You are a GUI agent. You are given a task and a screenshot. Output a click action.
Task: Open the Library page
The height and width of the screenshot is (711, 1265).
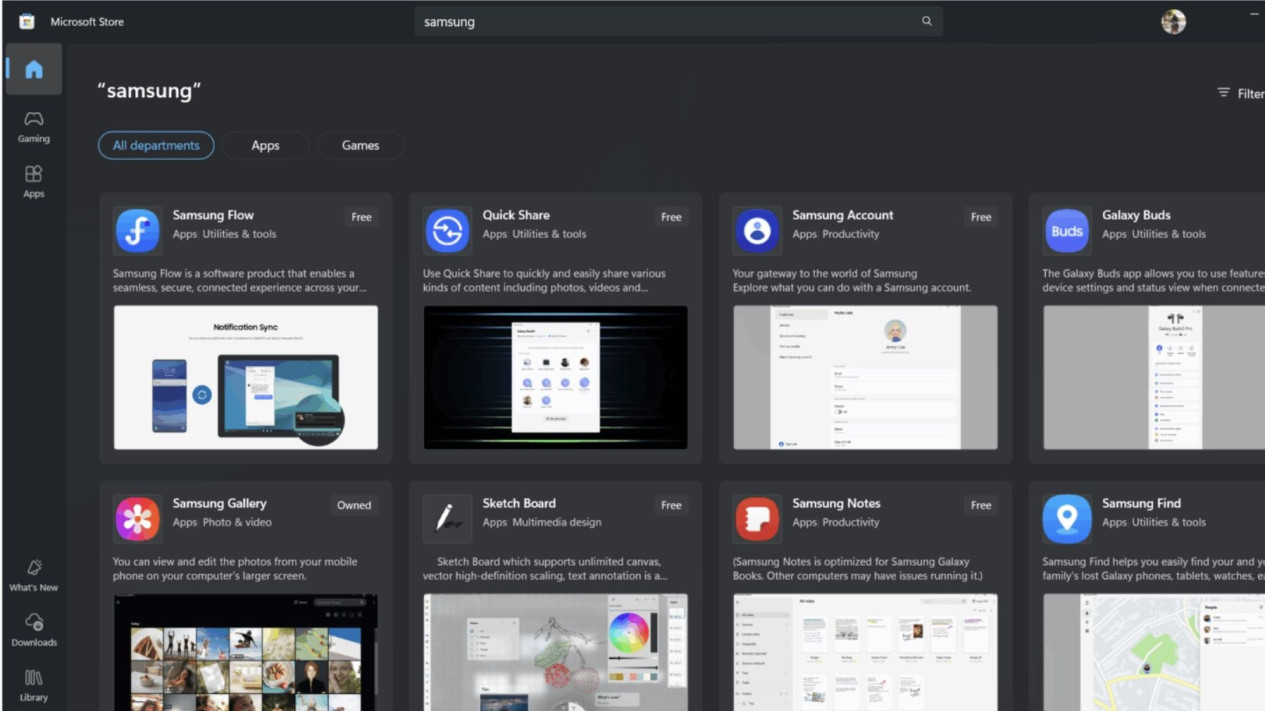34,686
